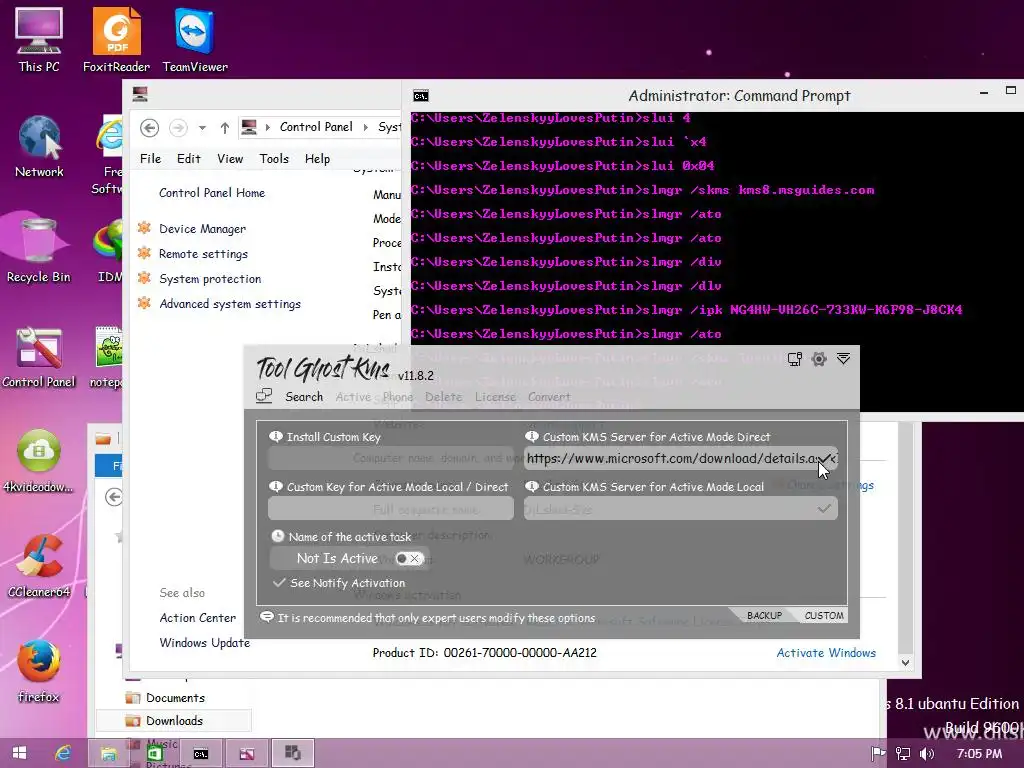Click the monitors icon left of Search tab
This screenshot has width=1024, height=768.
click(264, 396)
